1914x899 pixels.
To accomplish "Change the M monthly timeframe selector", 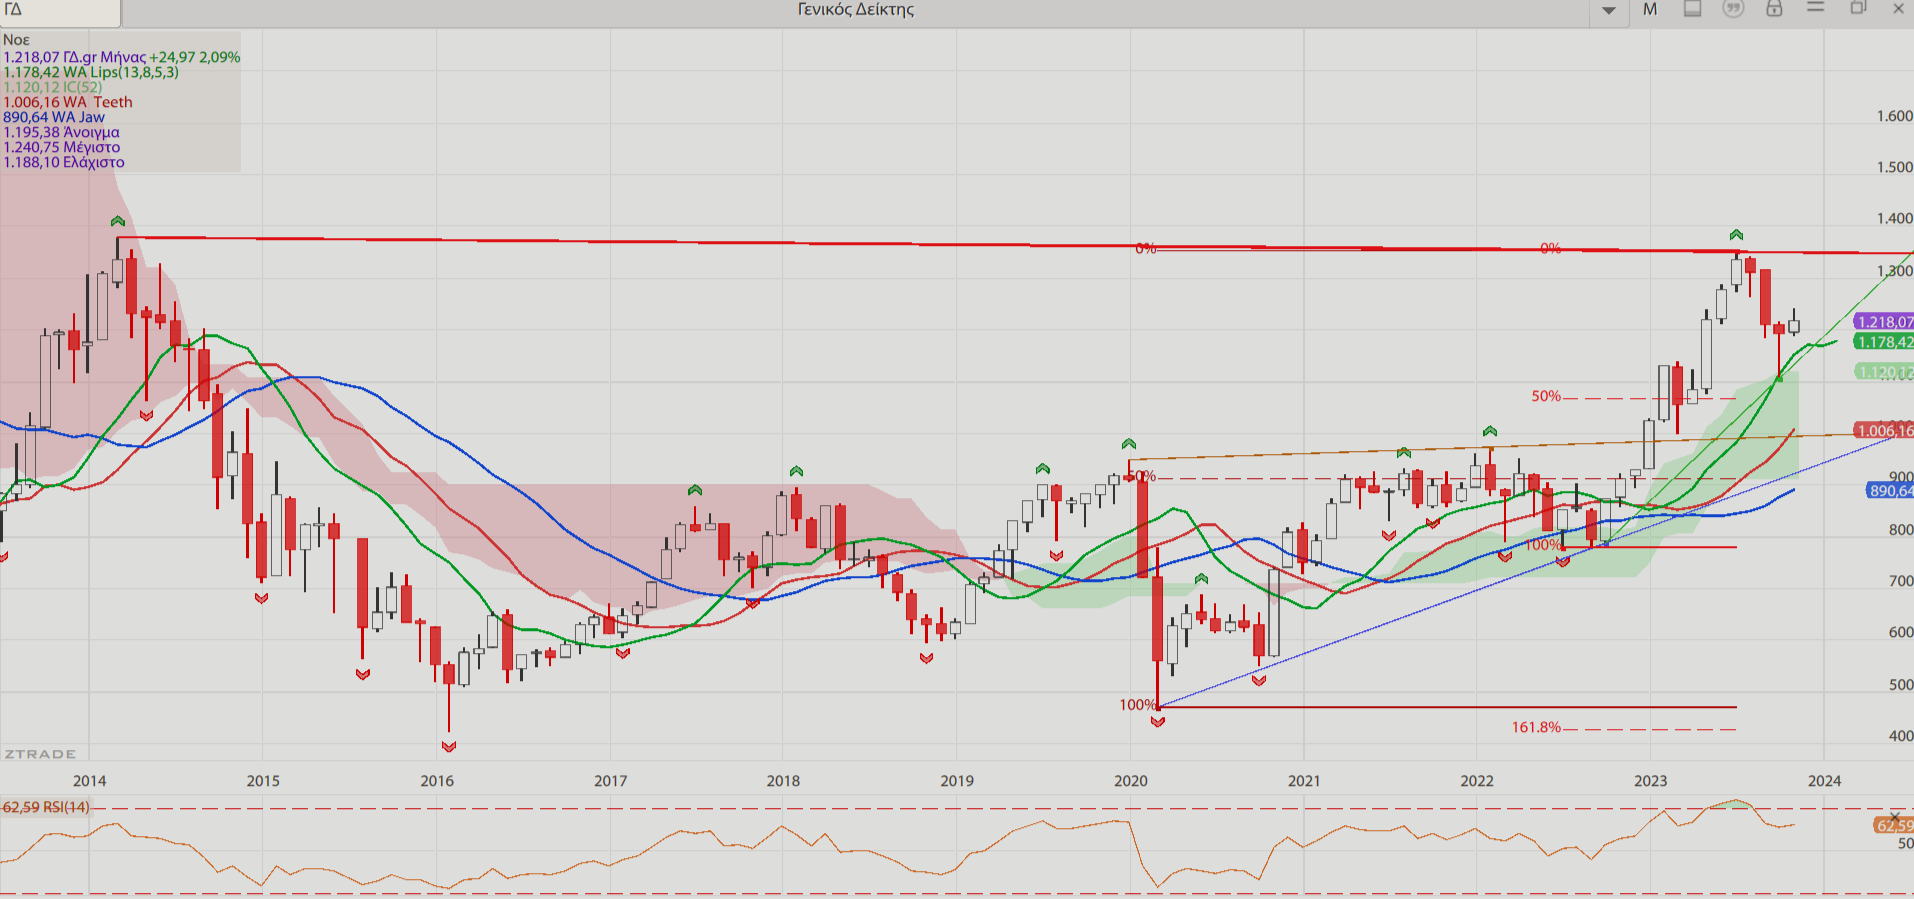I will pyautogui.click(x=1650, y=10).
